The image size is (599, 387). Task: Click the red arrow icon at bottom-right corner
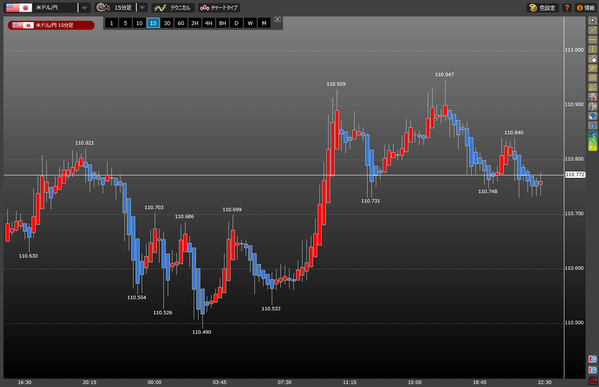[x=593, y=381]
